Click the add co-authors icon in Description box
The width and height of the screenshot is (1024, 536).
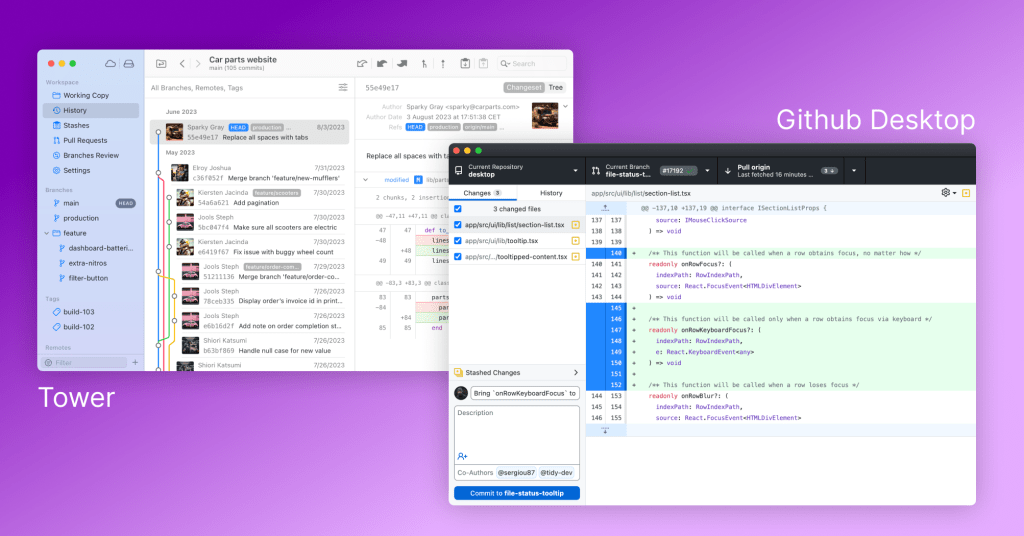coord(462,456)
